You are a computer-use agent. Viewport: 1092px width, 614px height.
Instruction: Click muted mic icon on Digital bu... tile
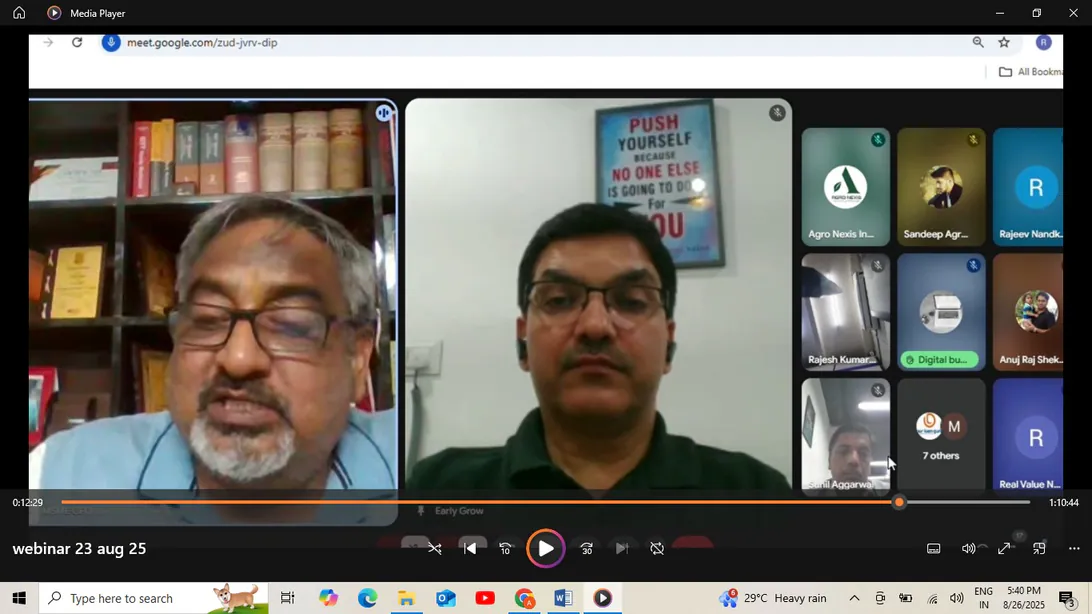[x=973, y=265]
